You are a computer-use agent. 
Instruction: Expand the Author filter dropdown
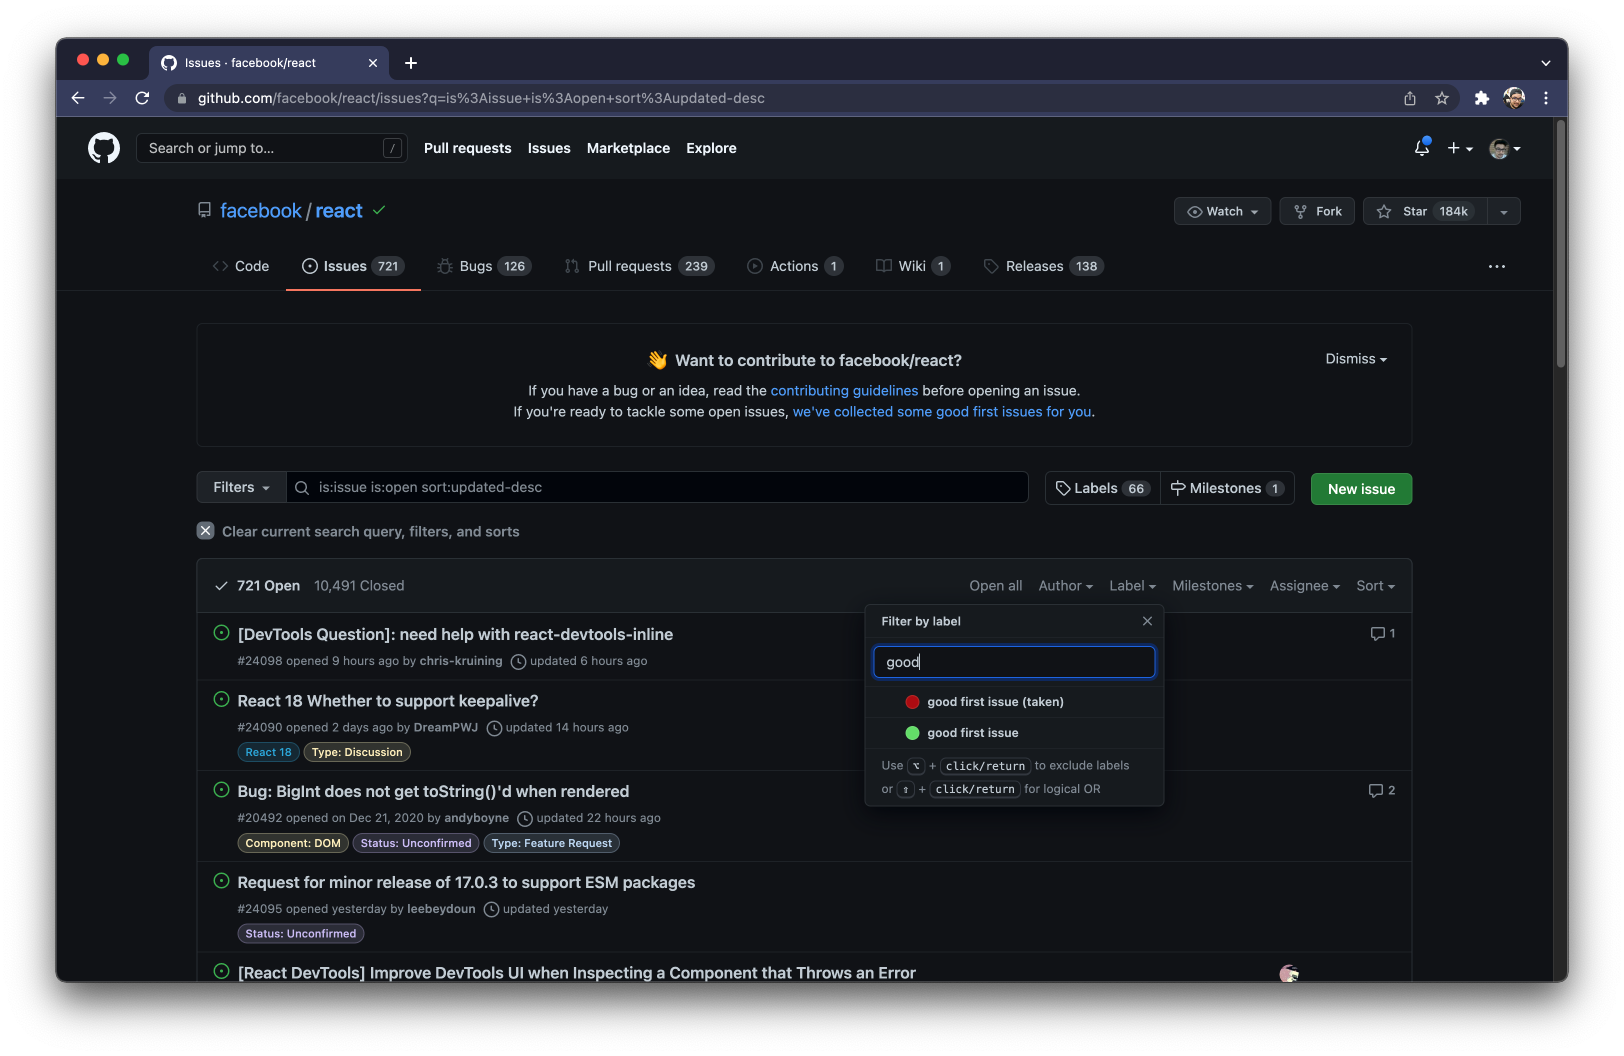coord(1065,586)
